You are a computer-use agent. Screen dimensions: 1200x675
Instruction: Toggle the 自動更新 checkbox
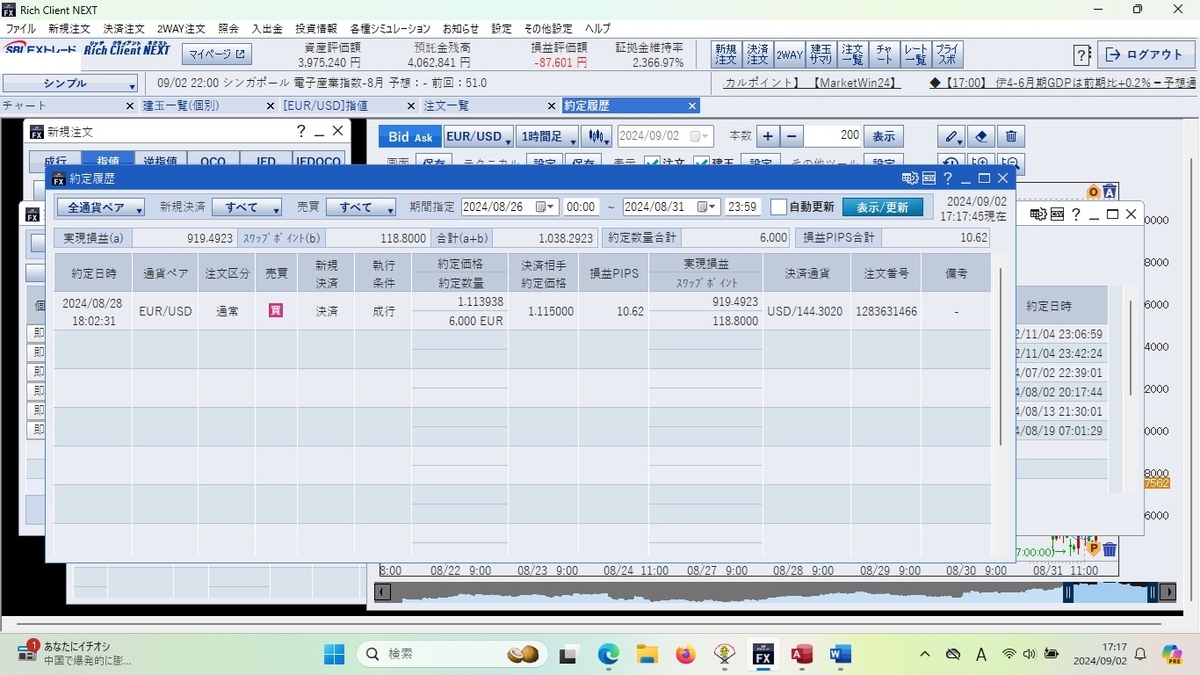coord(778,207)
